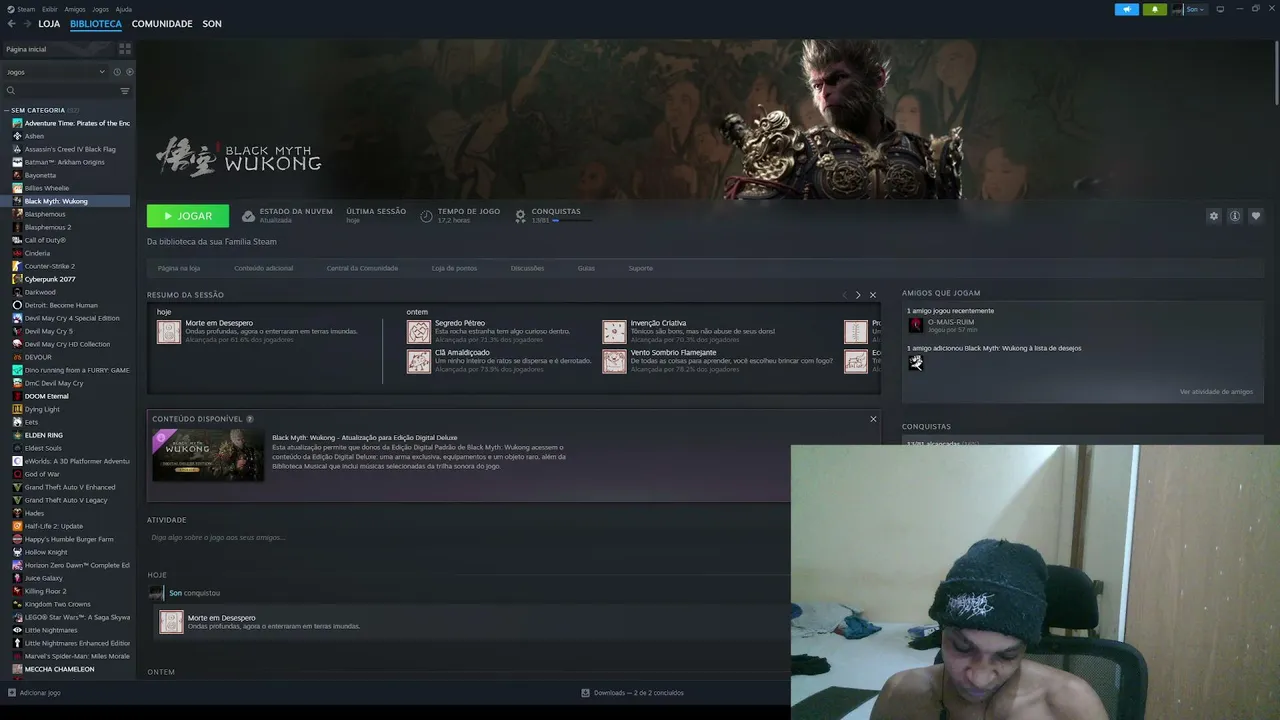Go to the LOJA tab
This screenshot has width=1280, height=720.
[x=49, y=24]
